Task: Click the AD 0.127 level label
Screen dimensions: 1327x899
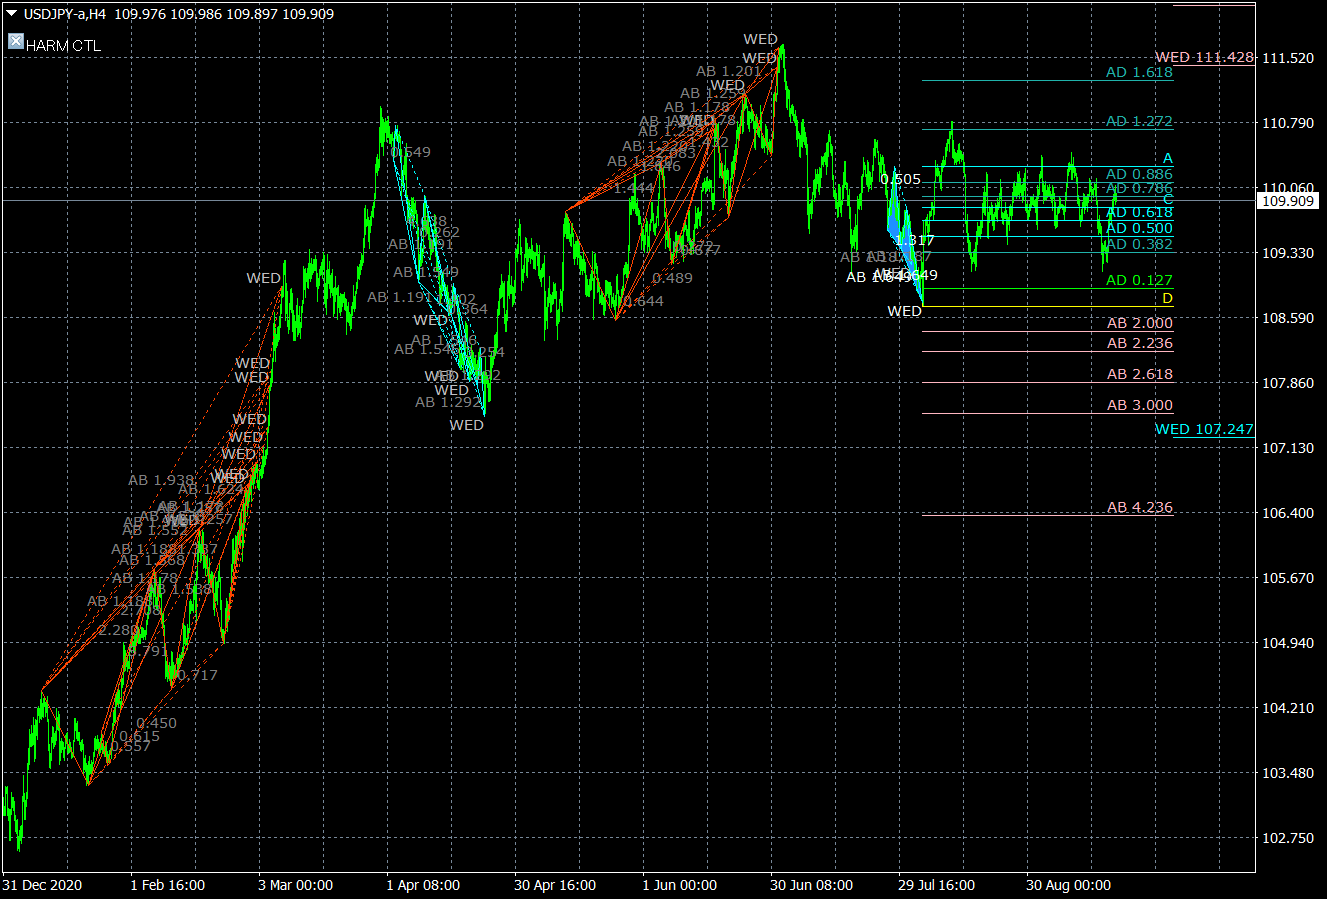Action: tap(1139, 281)
